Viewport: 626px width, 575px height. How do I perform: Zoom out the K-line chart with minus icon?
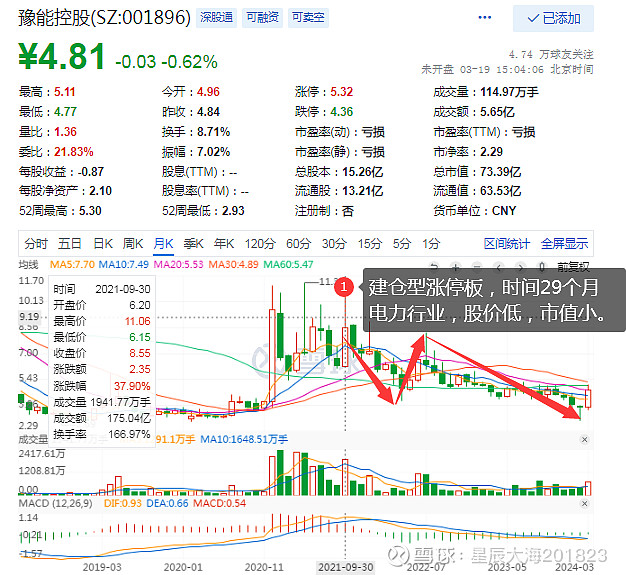477,267
